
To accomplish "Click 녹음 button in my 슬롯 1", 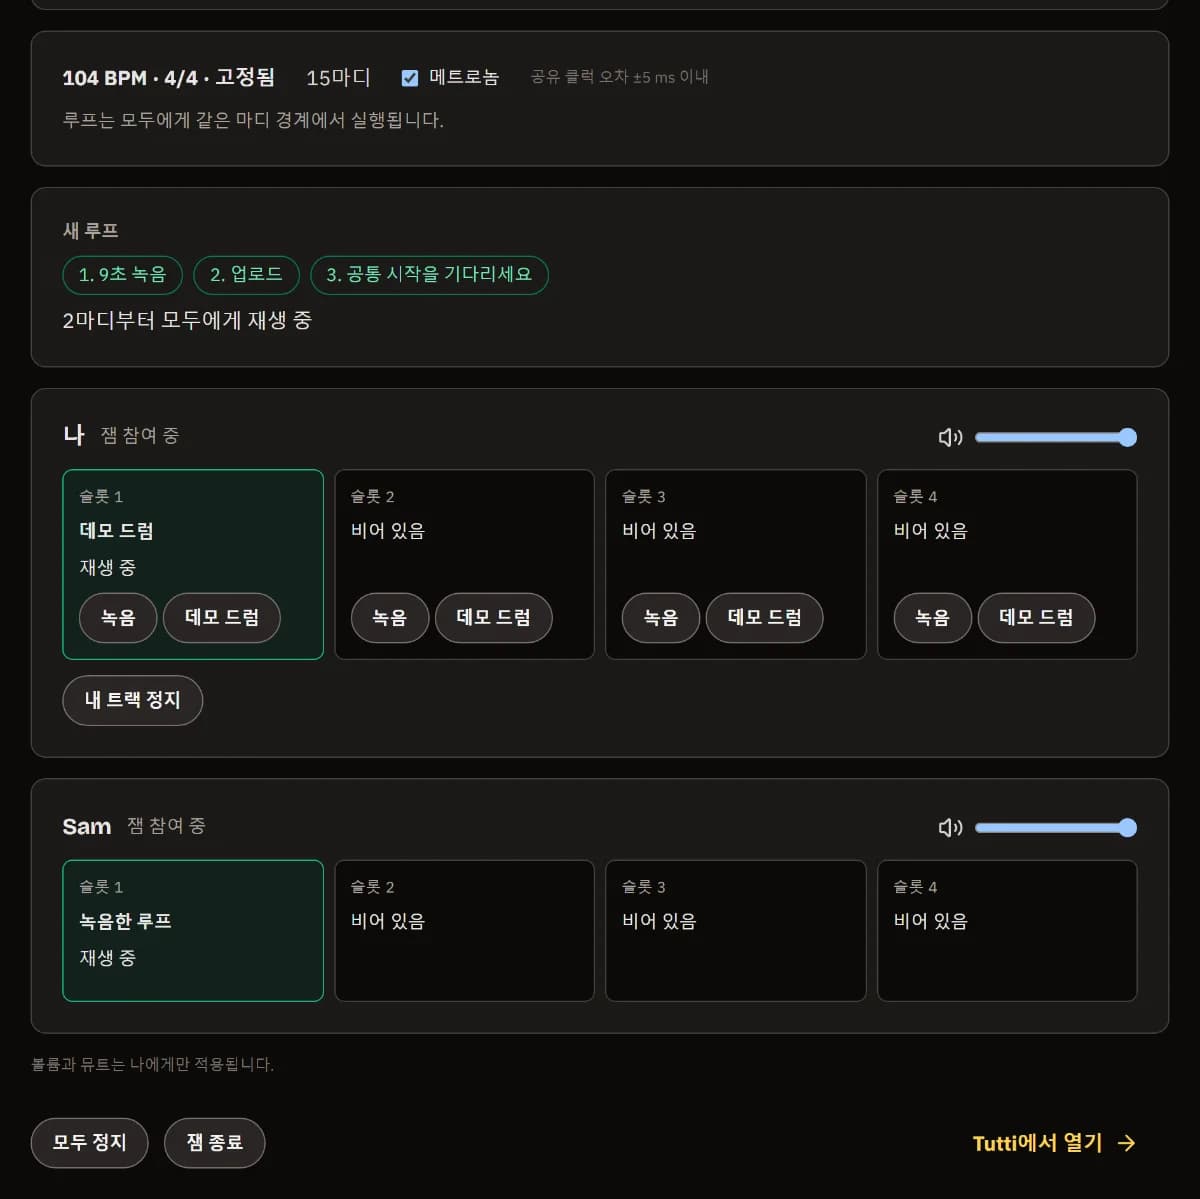I will [x=118, y=617].
